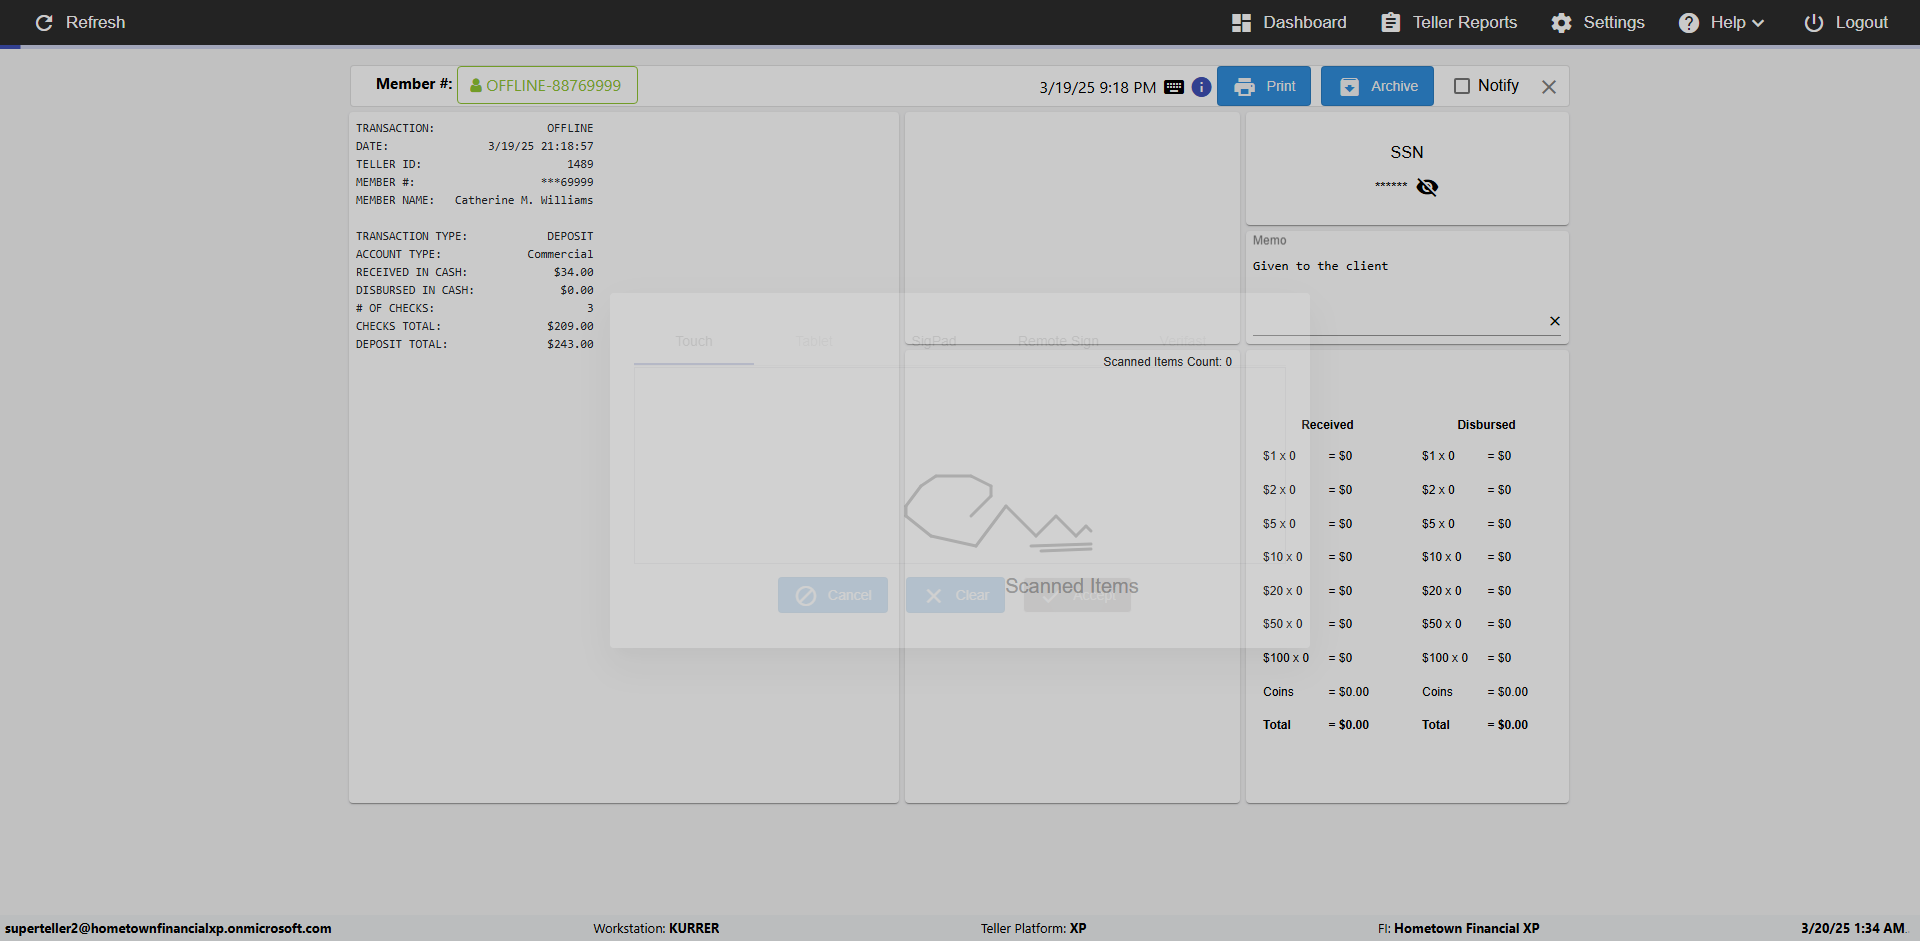Click the member number OFFLINE-88769999 button
Viewport: 1920px width, 941px height.
click(x=547, y=85)
